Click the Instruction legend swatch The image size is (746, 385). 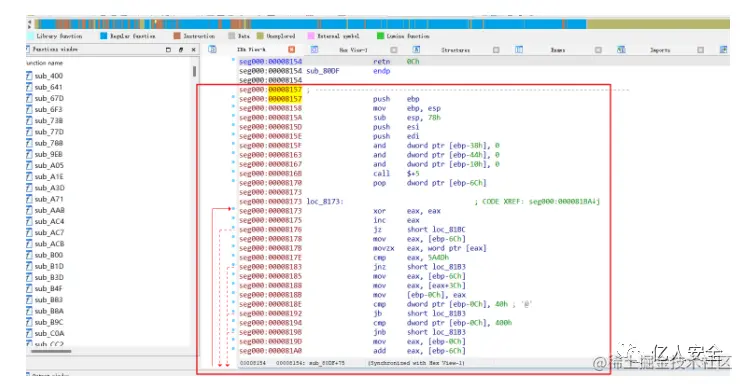click(x=177, y=36)
